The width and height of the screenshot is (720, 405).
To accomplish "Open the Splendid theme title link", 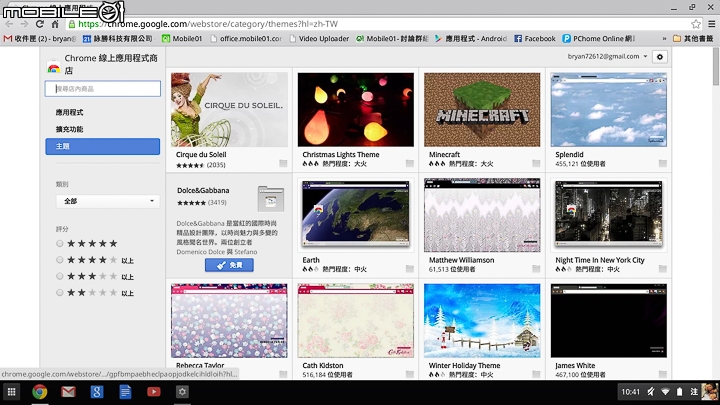I will [569, 155].
